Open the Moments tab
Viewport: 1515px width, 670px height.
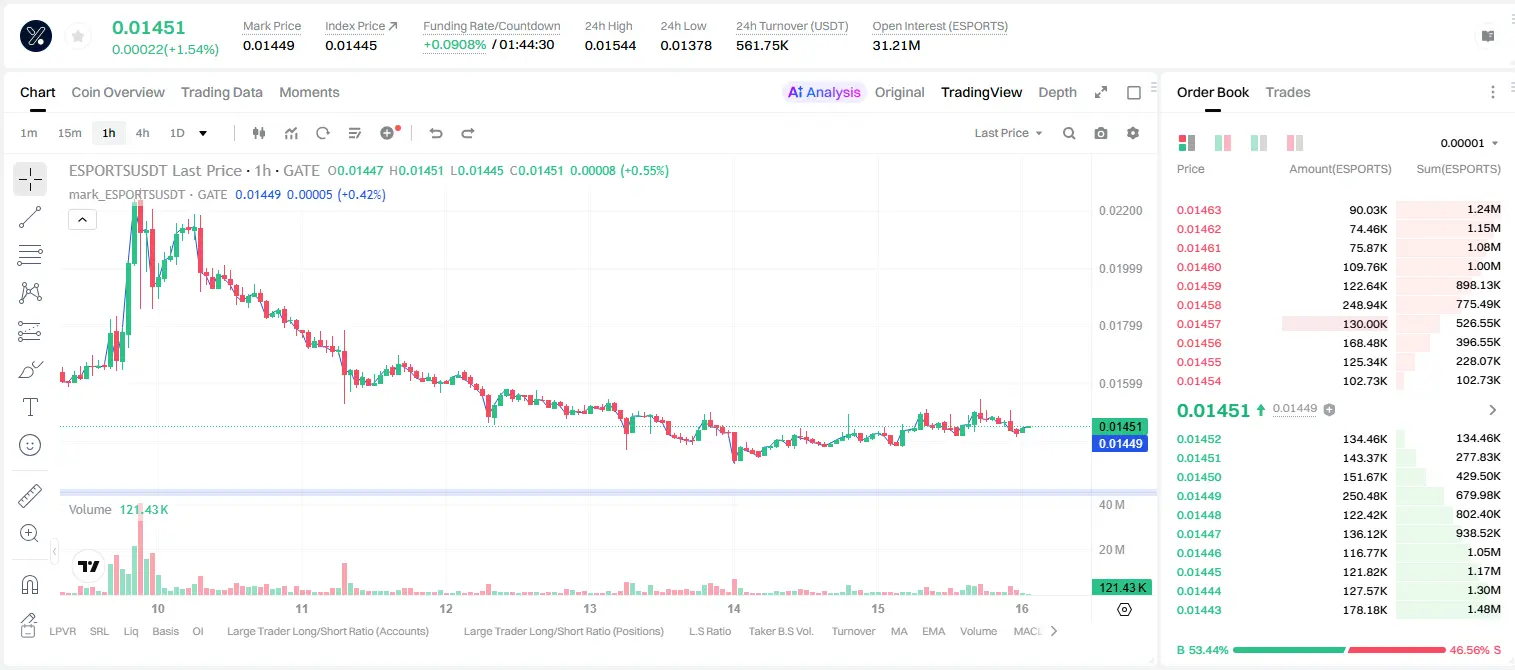tap(309, 92)
